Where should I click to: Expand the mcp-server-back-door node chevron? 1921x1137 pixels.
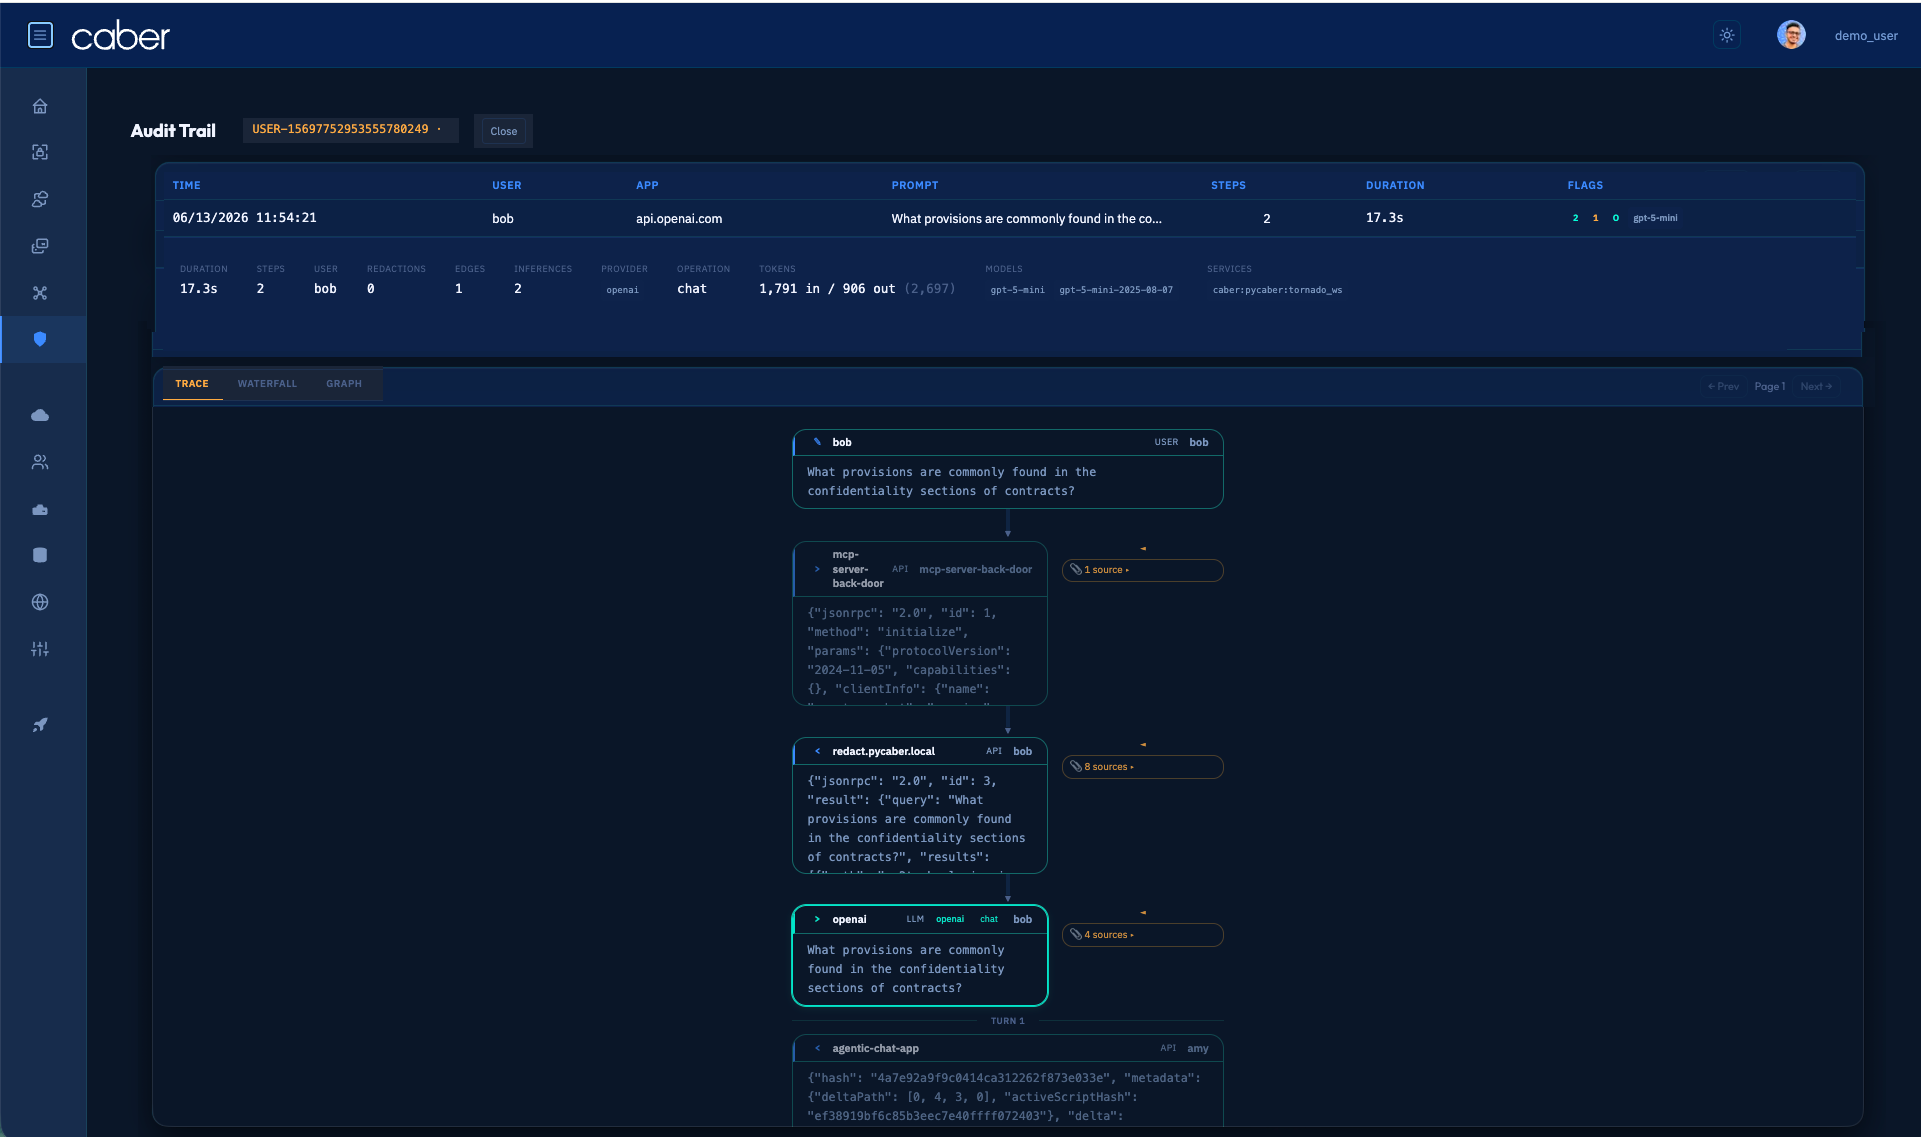(x=817, y=569)
